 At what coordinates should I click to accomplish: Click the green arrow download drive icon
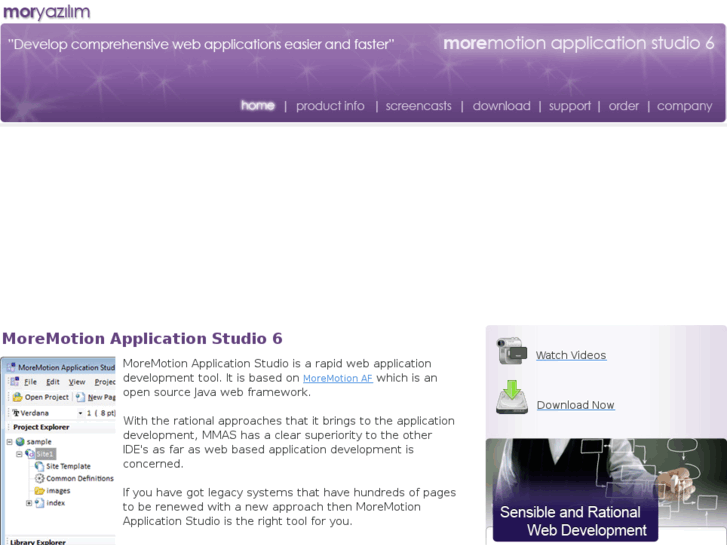point(512,397)
